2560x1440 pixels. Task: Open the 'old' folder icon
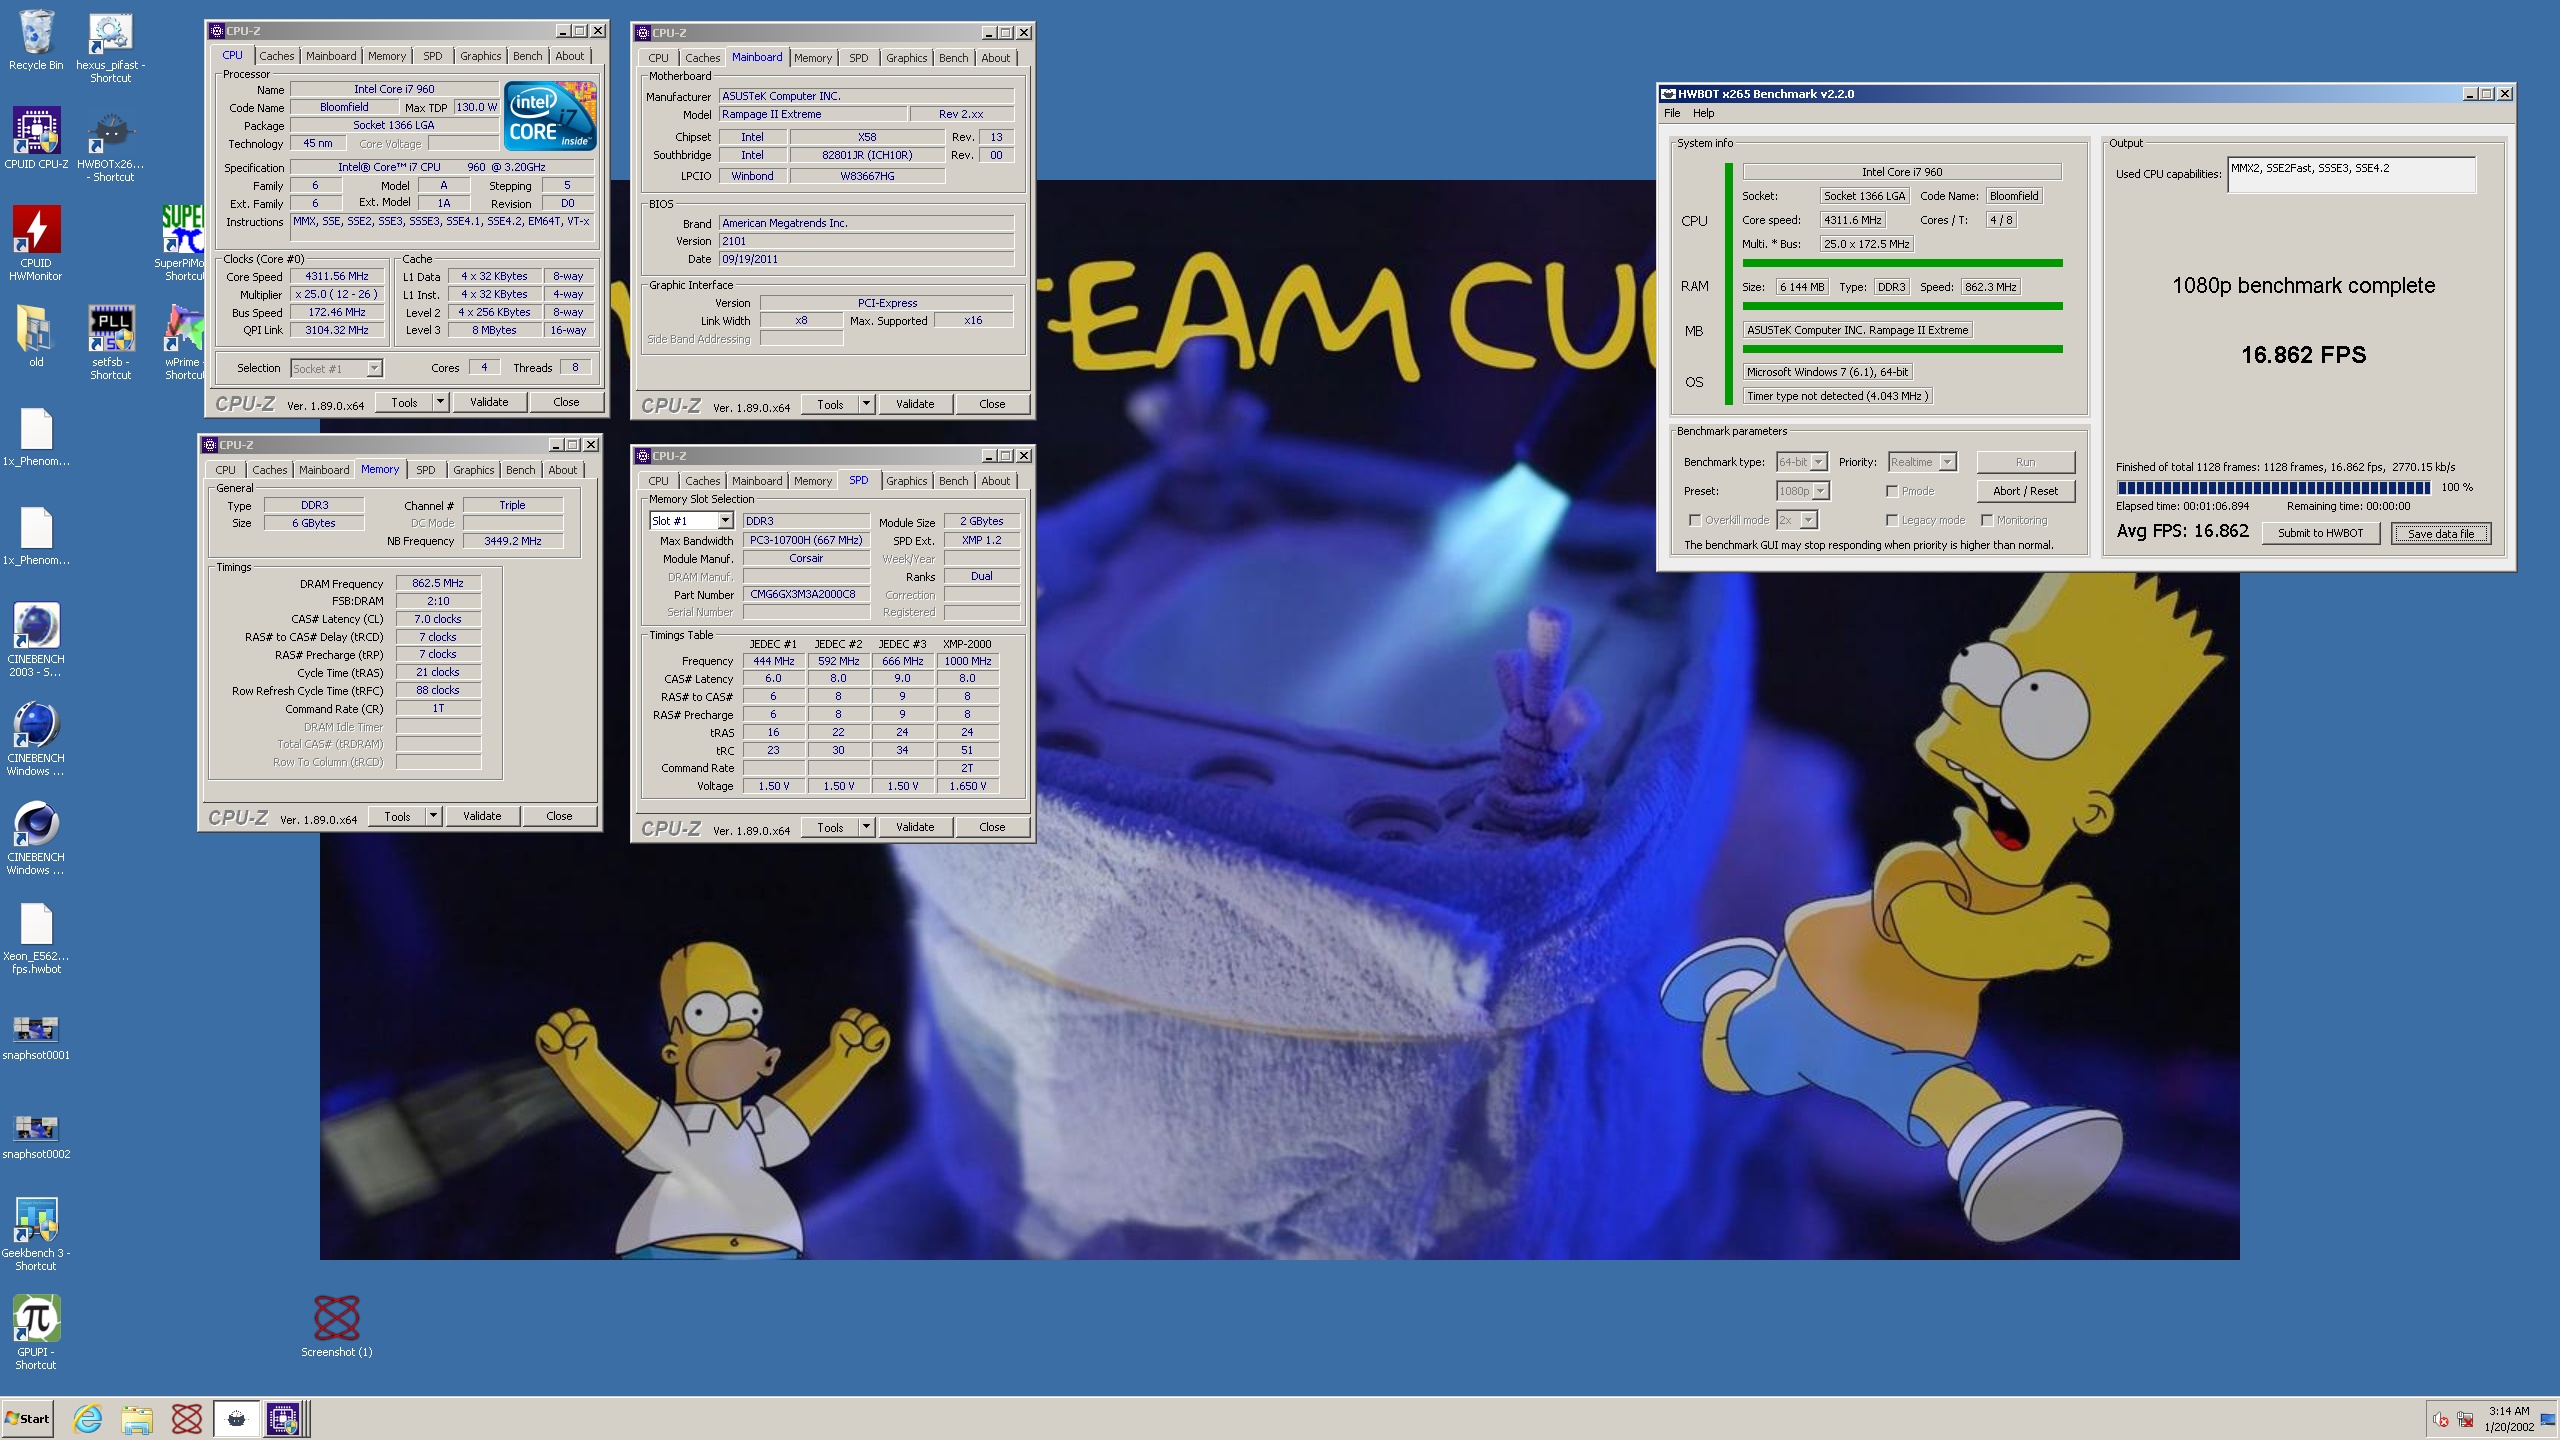[x=36, y=337]
